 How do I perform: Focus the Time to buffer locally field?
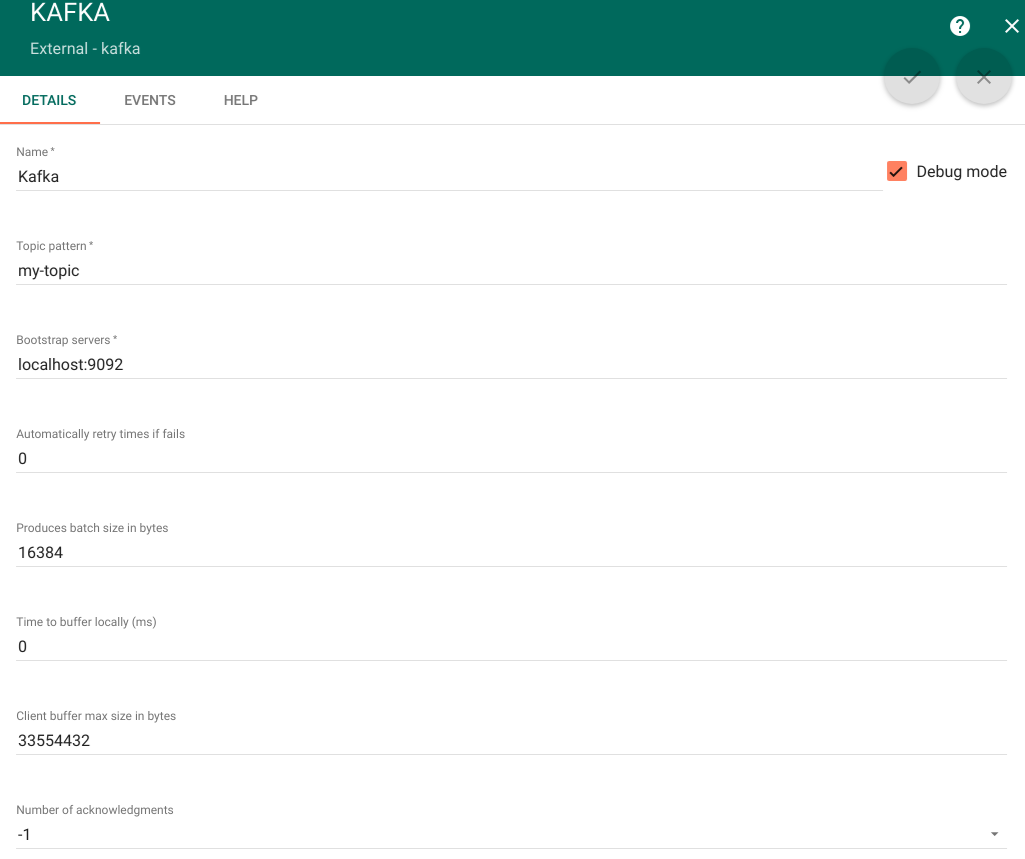510,647
